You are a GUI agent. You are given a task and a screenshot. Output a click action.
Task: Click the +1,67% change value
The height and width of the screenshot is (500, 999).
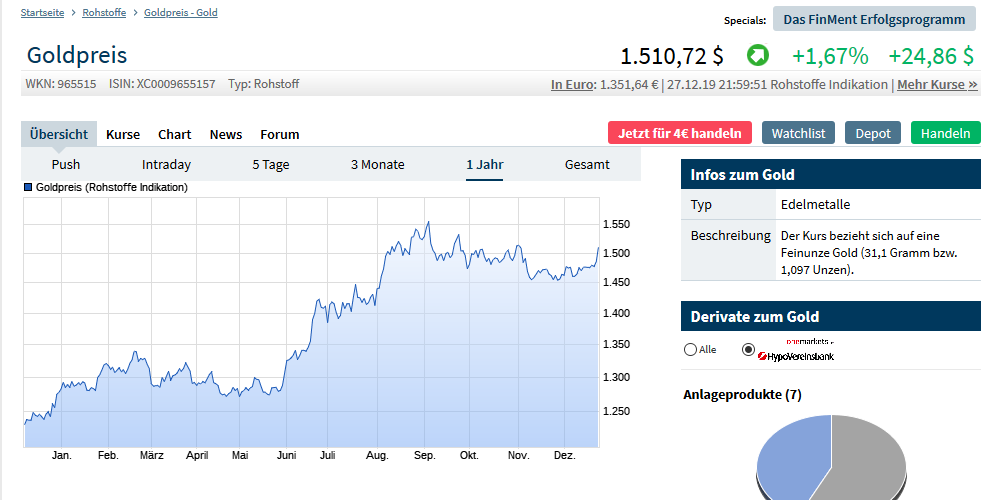click(x=830, y=56)
